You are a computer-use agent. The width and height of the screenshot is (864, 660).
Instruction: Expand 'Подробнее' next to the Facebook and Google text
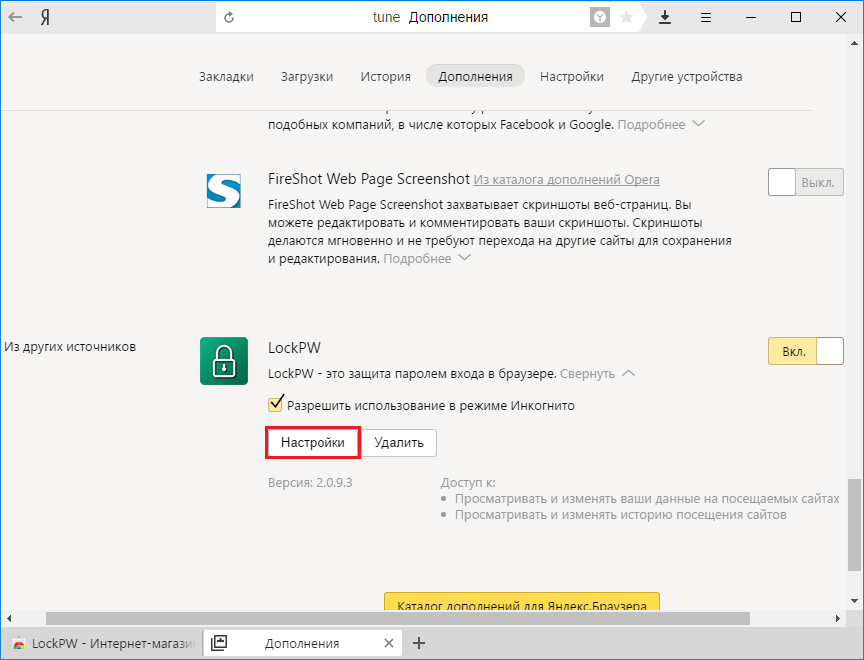click(661, 124)
